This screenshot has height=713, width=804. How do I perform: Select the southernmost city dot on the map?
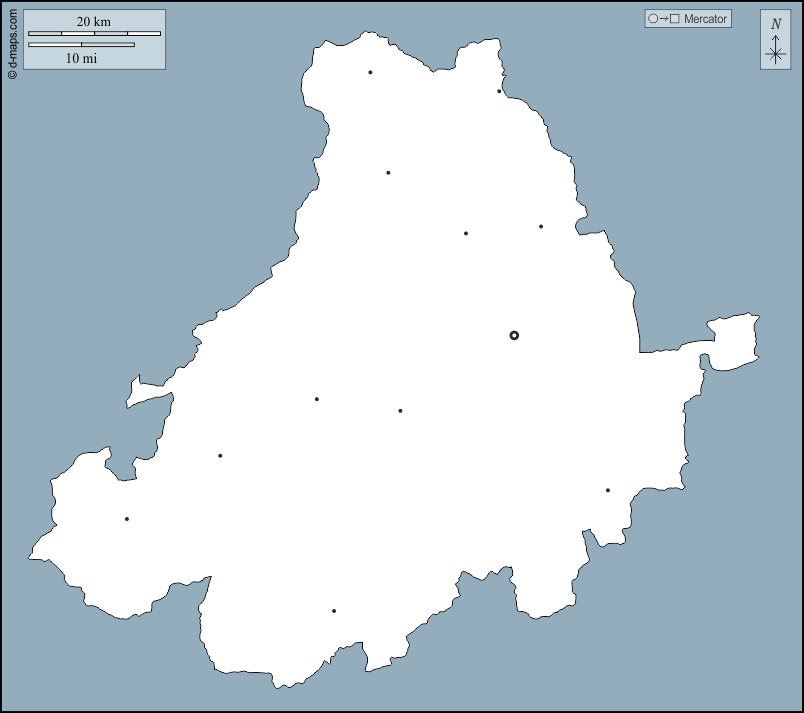tap(334, 611)
